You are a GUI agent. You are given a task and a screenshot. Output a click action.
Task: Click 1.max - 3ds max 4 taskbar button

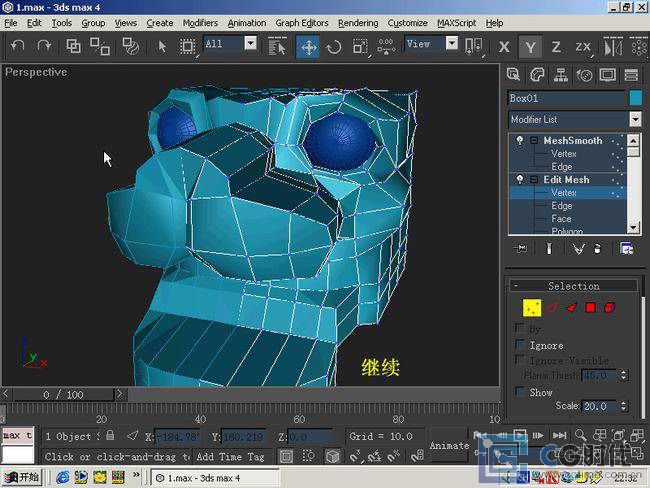[213, 478]
